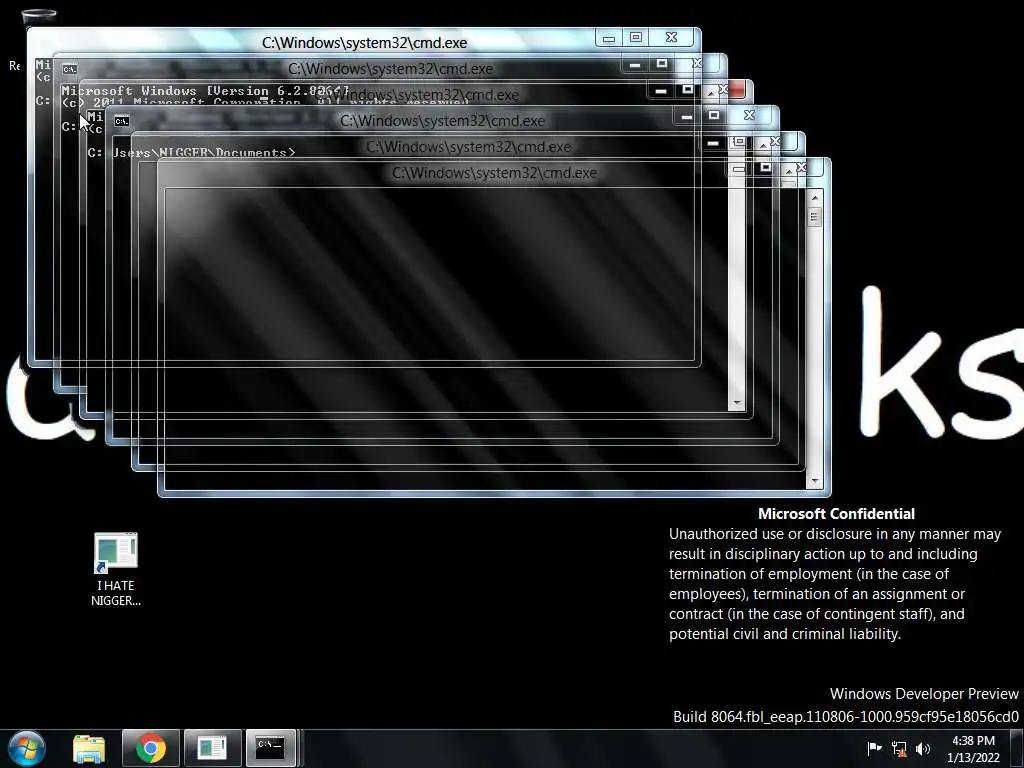Click the bottom arrow of the outermost cmd scrollbar
This screenshot has height=768, width=1024.
(814, 481)
